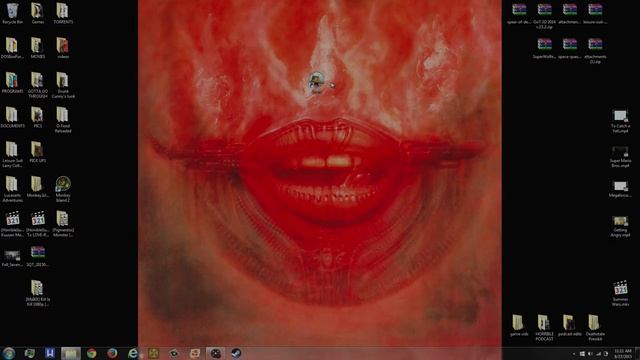Image resolution: width=640 pixels, height=360 pixels.
Task: Open the MOVIES folder
Action: pyautogui.click(x=38, y=48)
